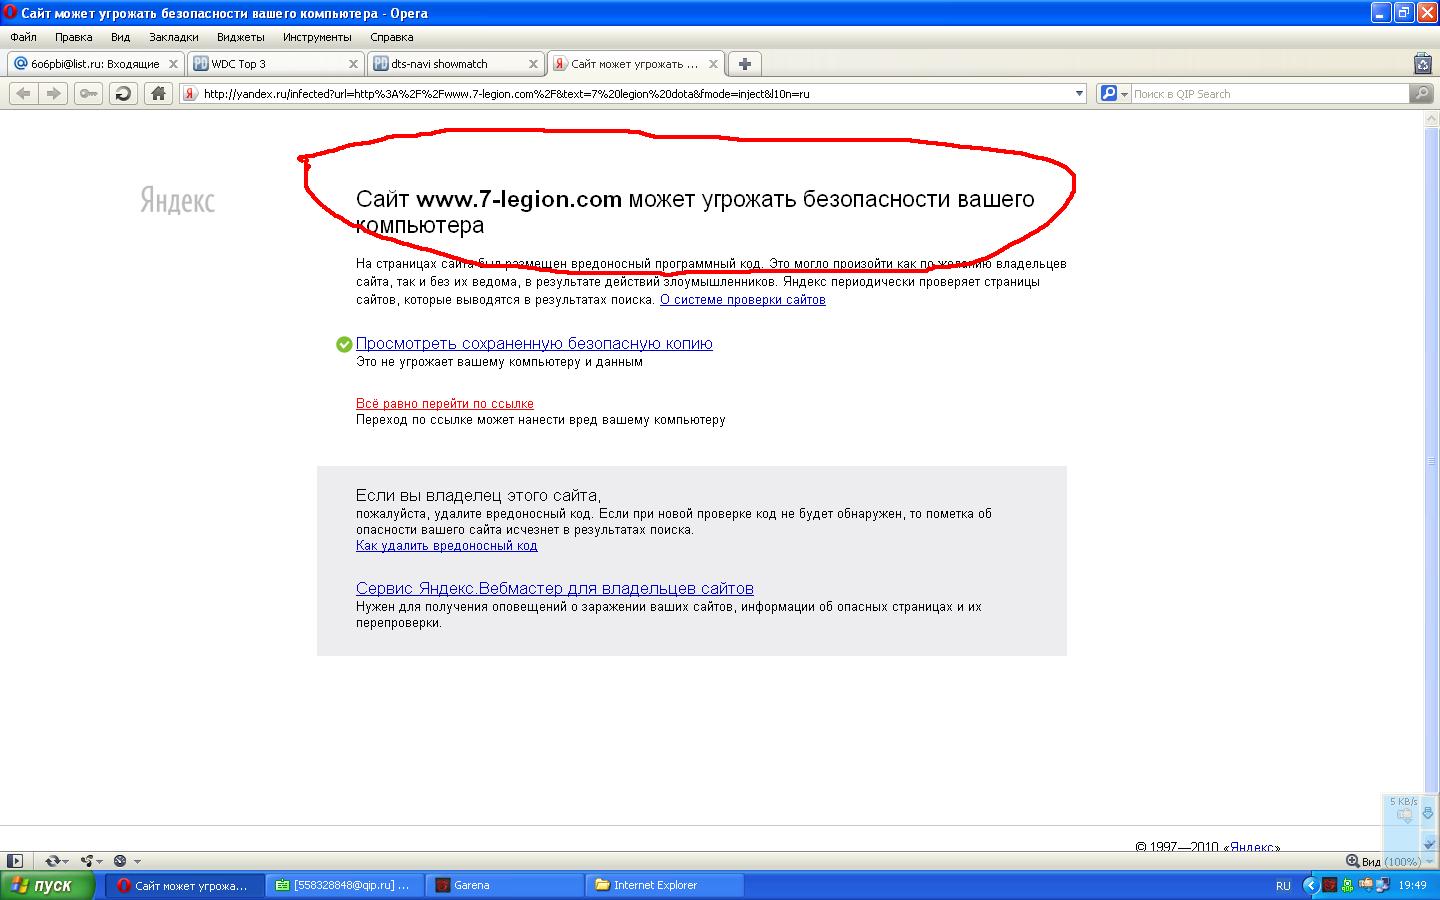Viewport: 1440px width, 900px height.
Task: Open the QIP chat taskbar button
Action: [345, 885]
